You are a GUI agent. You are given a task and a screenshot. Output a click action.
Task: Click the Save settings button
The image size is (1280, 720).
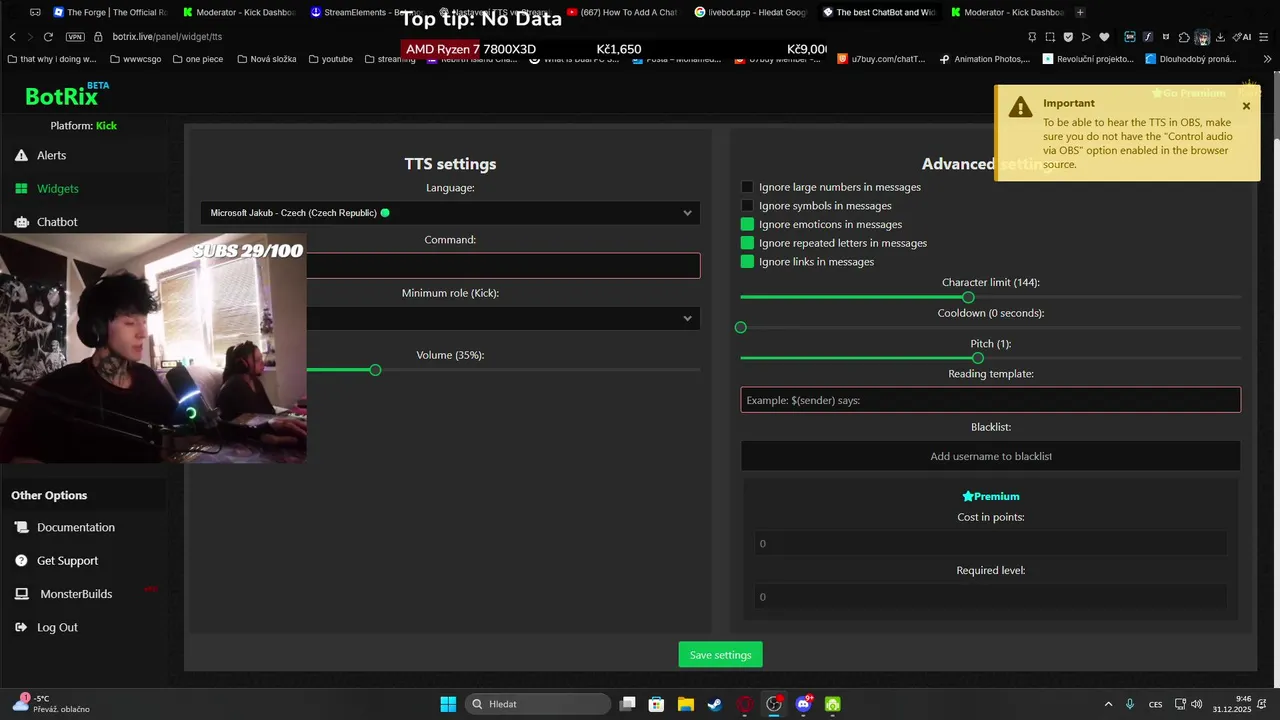coord(720,655)
